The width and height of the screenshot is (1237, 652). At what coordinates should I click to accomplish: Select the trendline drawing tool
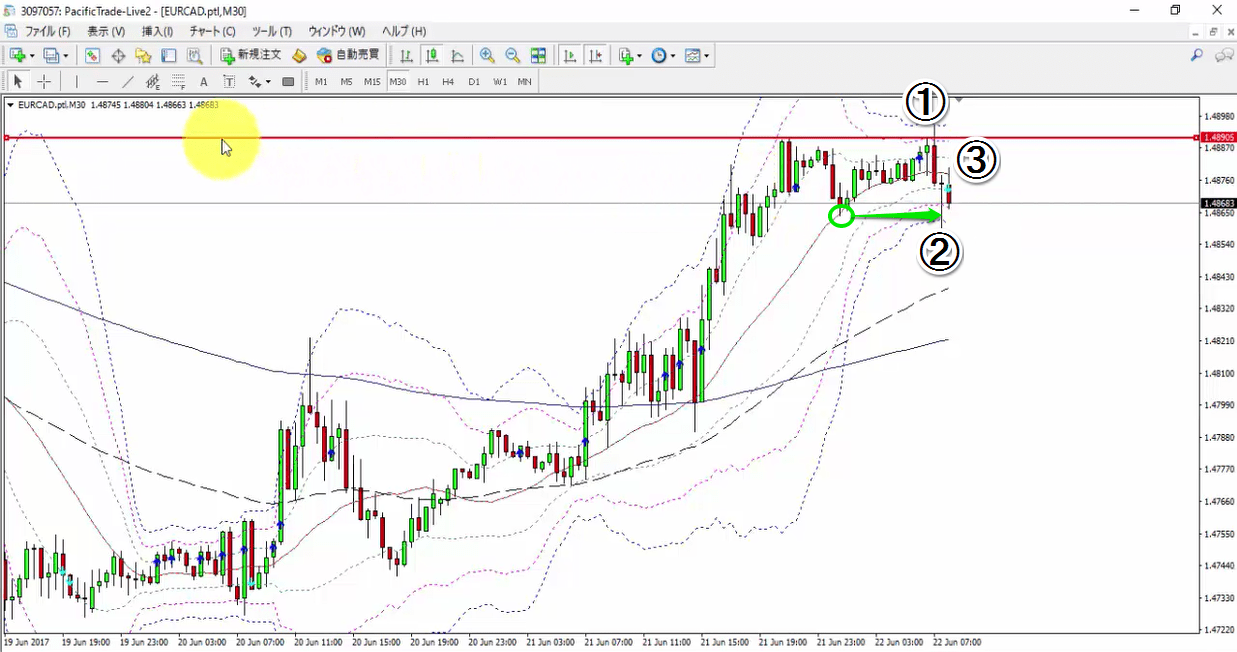click(x=128, y=82)
